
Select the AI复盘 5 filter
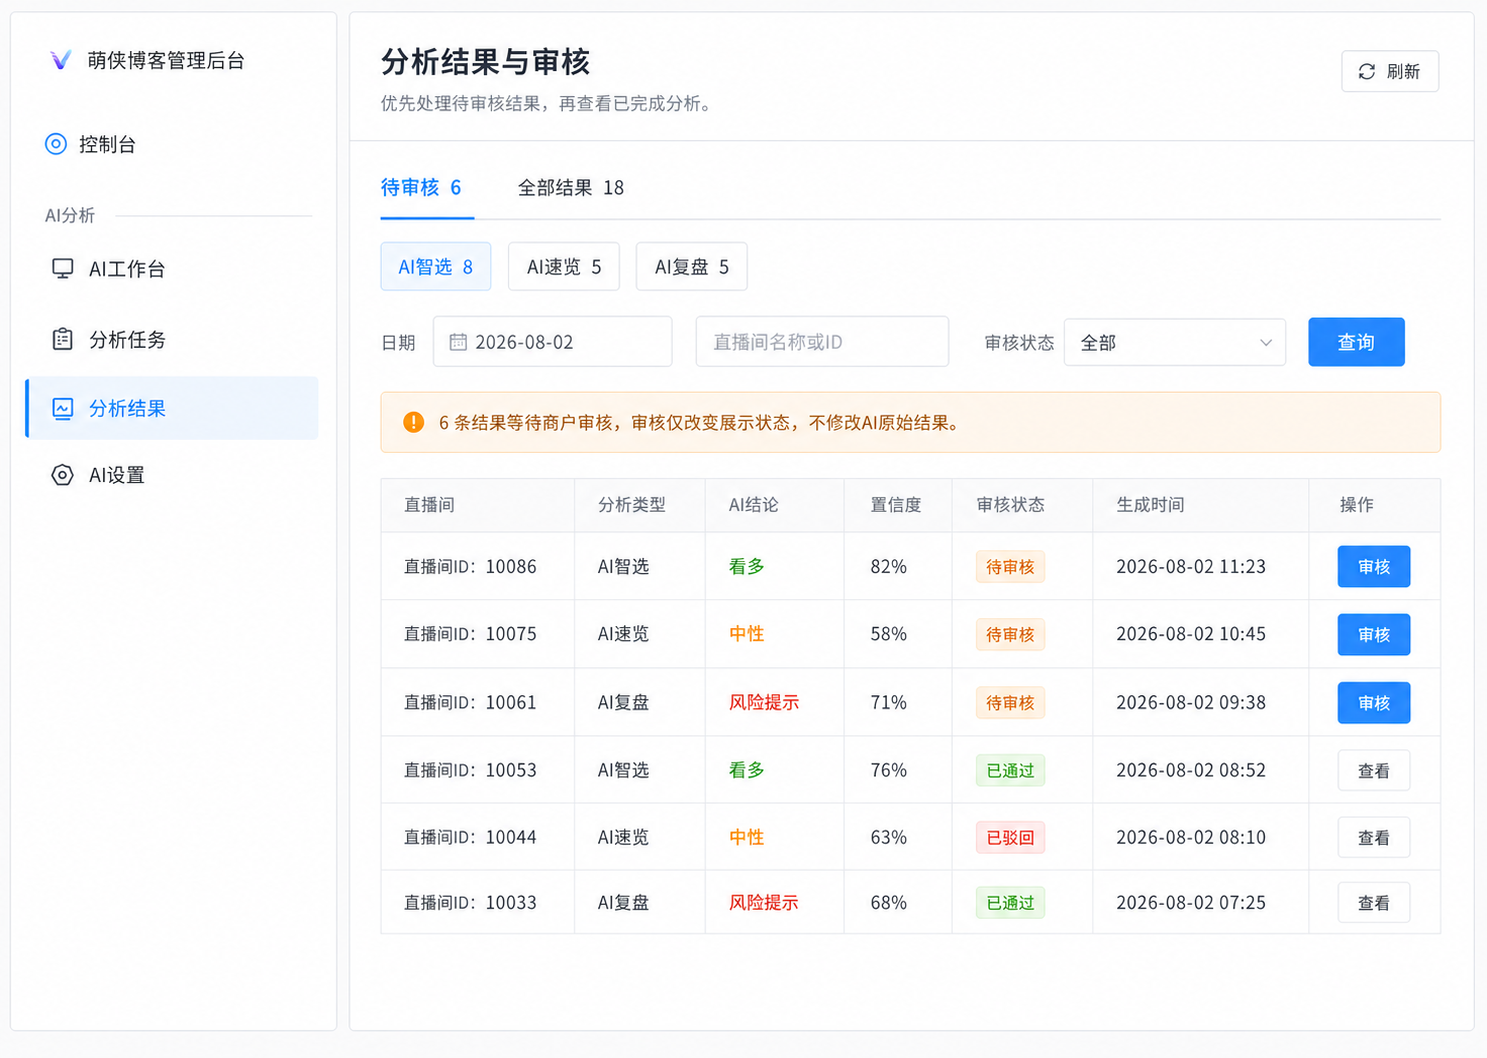pyautogui.click(x=692, y=266)
